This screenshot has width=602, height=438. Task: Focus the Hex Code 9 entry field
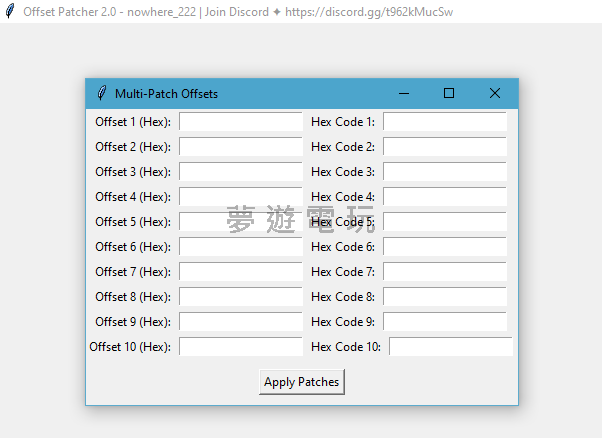(444, 322)
